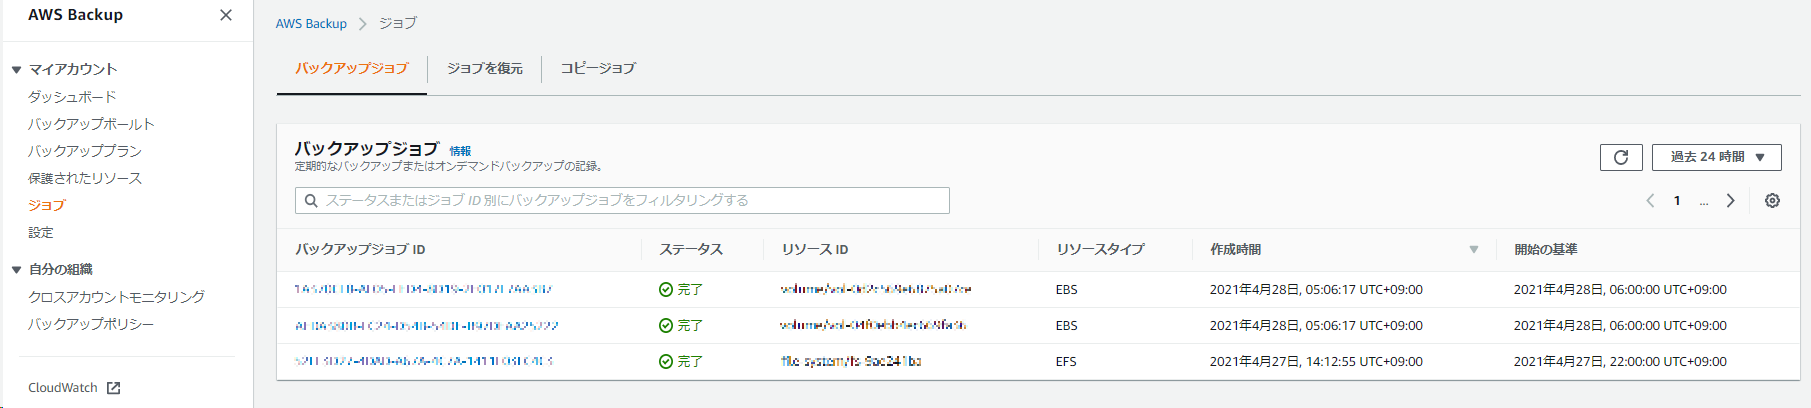Select page number 1 in pagination
Viewport: 1811px width, 408px height.
(1677, 201)
